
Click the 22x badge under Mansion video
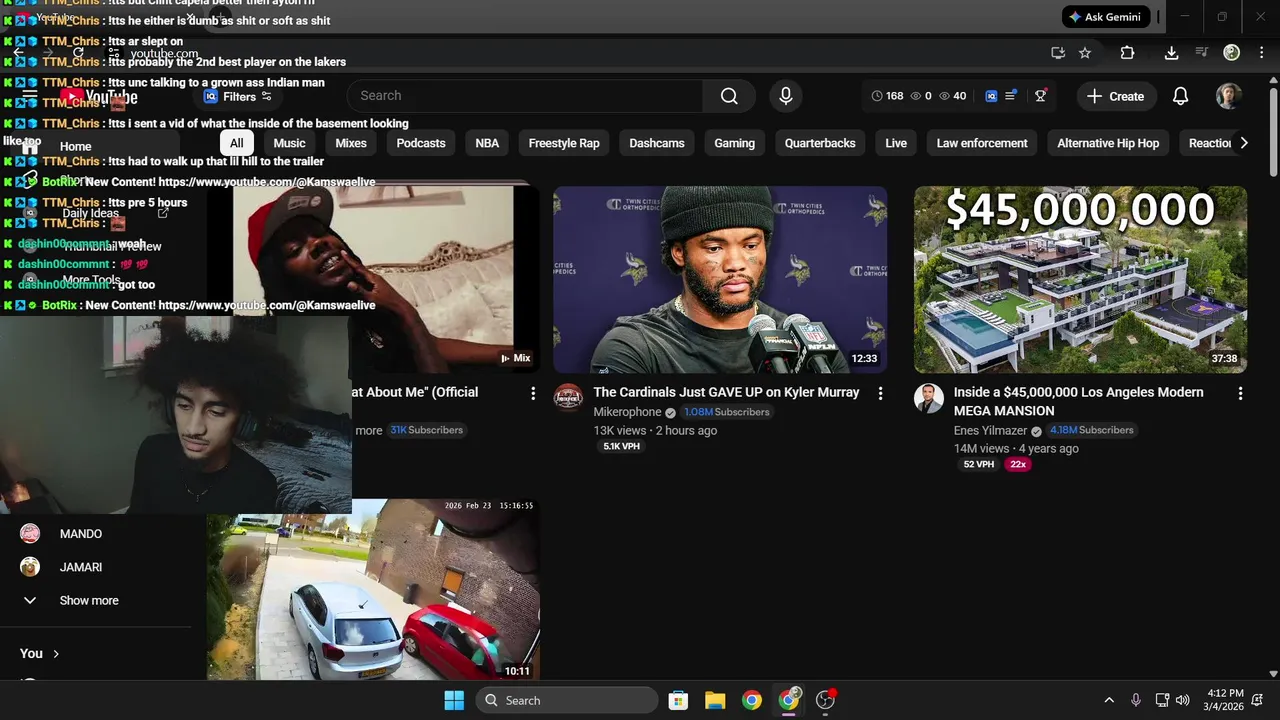(1018, 465)
